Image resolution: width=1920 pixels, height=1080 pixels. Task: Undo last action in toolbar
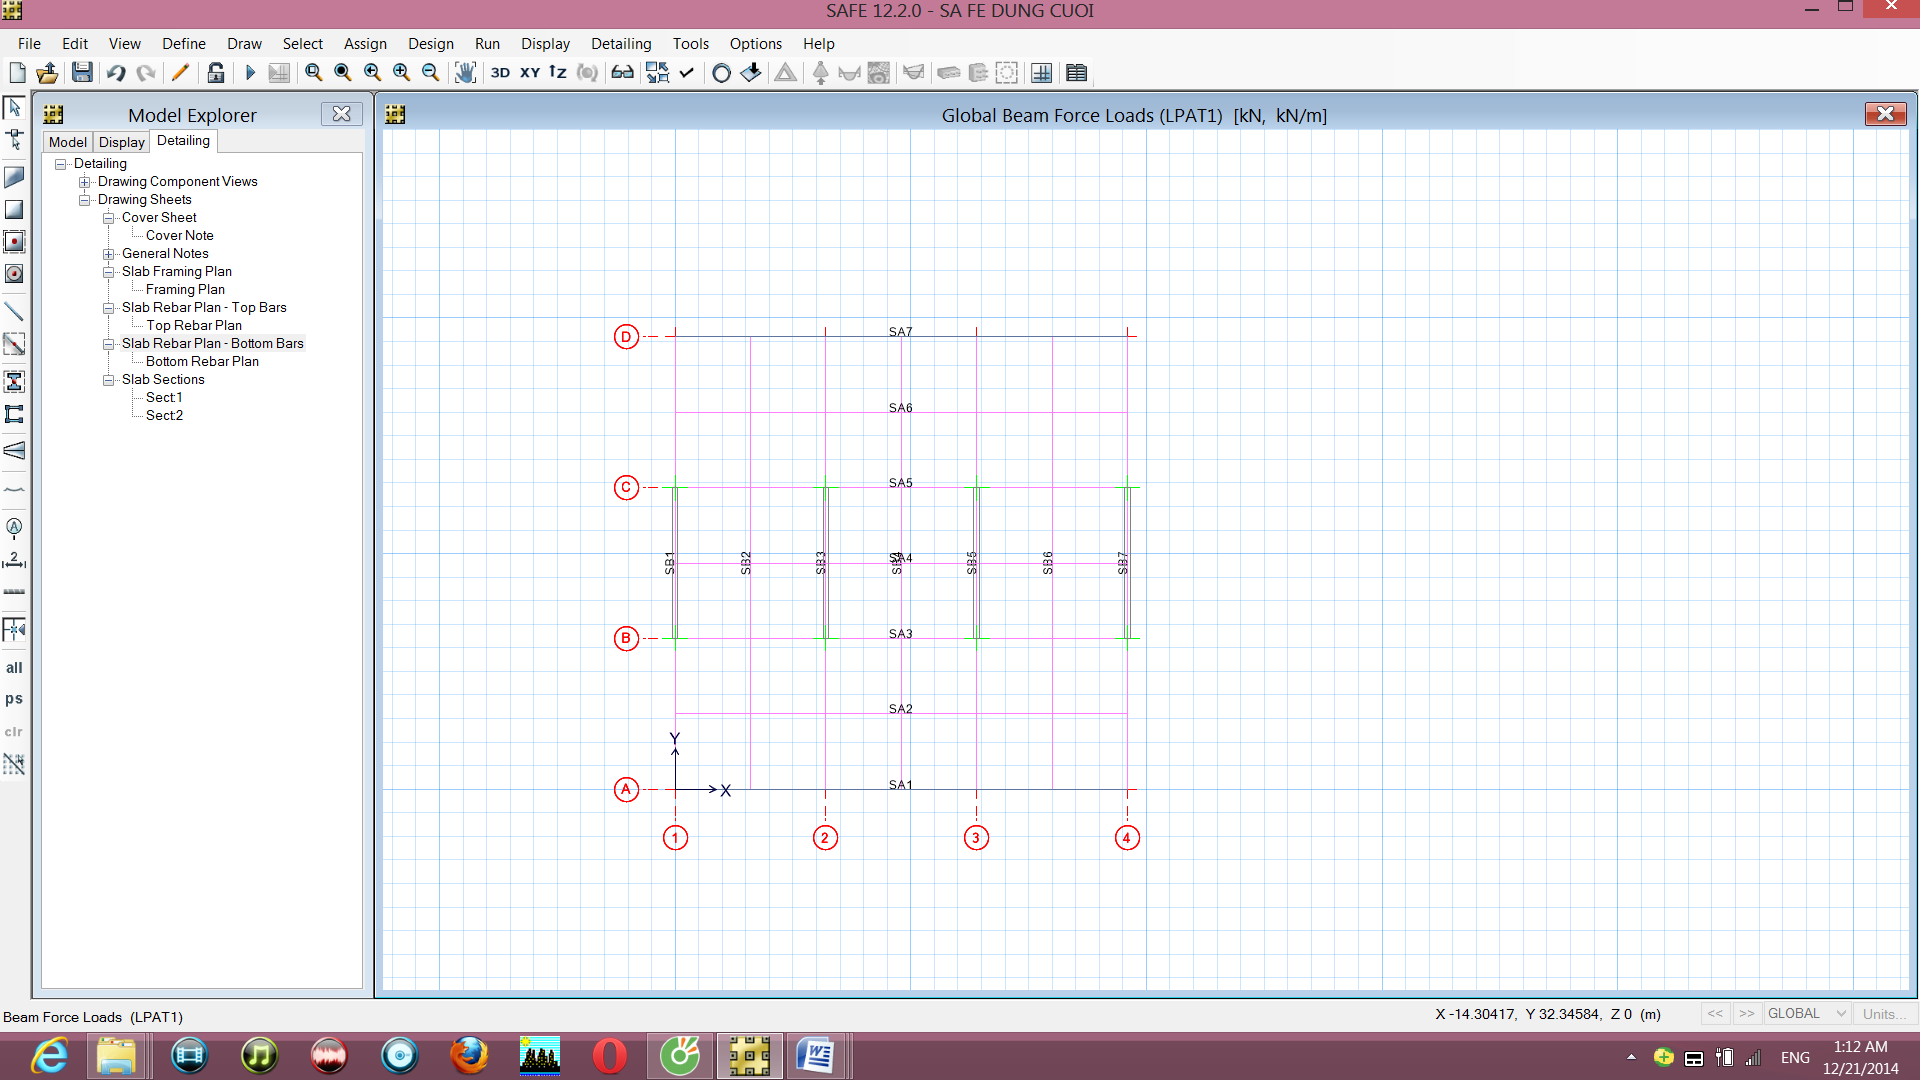116,72
